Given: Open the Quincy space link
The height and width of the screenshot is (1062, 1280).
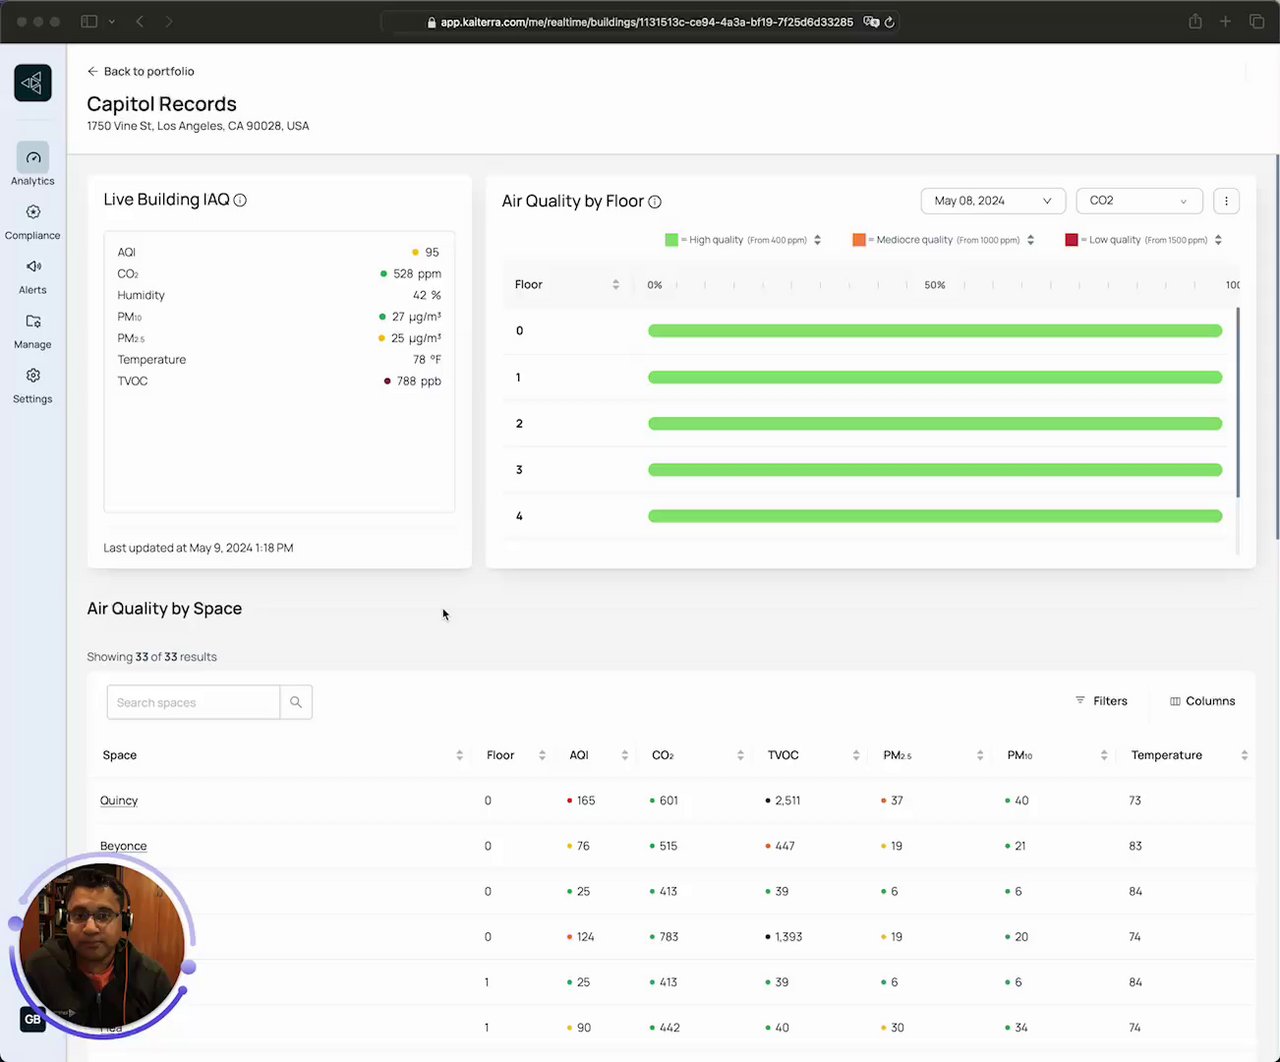Looking at the screenshot, I should click(119, 800).
